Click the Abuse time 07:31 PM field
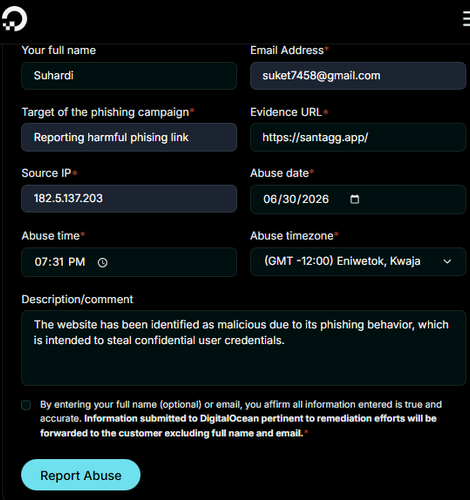Screen dimensions: 470x500 (129, 262)
